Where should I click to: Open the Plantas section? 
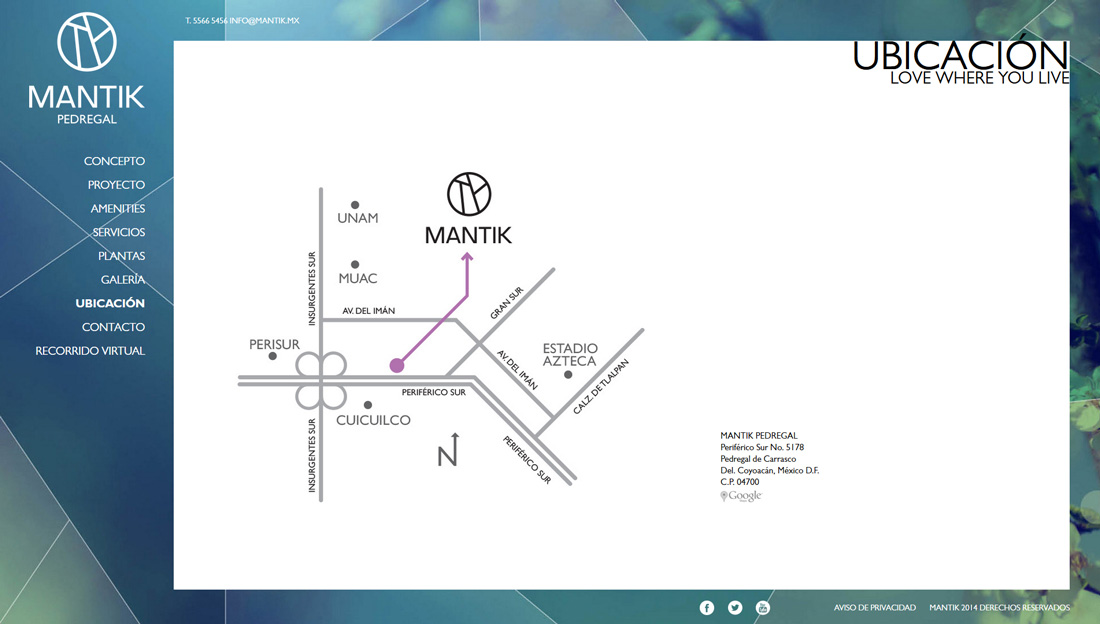coord(121,256)
